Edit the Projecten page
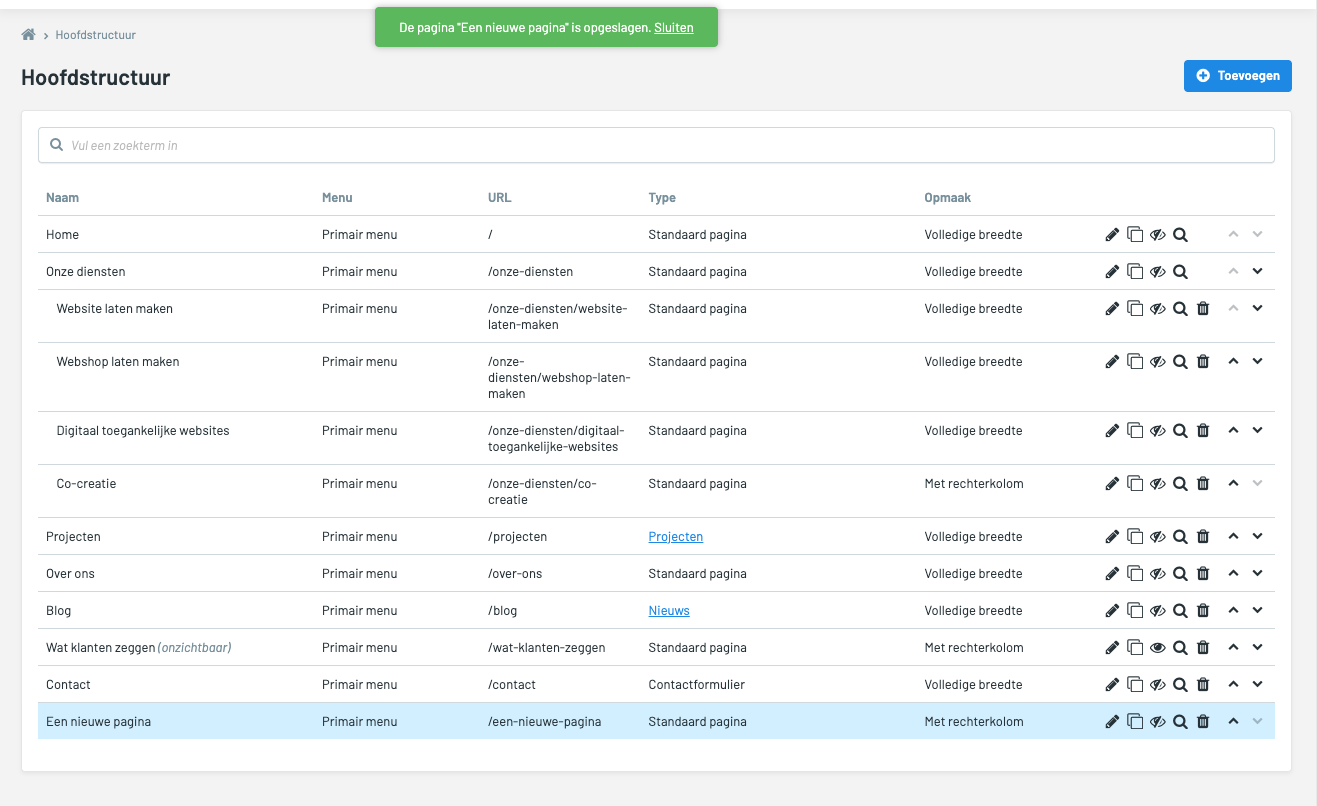This screenshot has height=806, width=1317. coord(1112,537)
